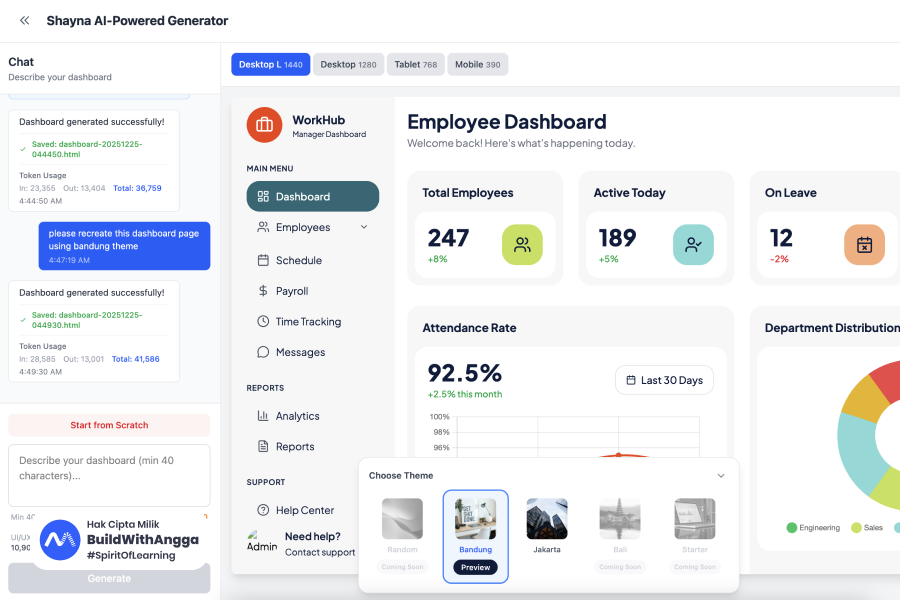900x600 pixels.
Task: Preview the Bandung theme
Action: click(474, 567)
